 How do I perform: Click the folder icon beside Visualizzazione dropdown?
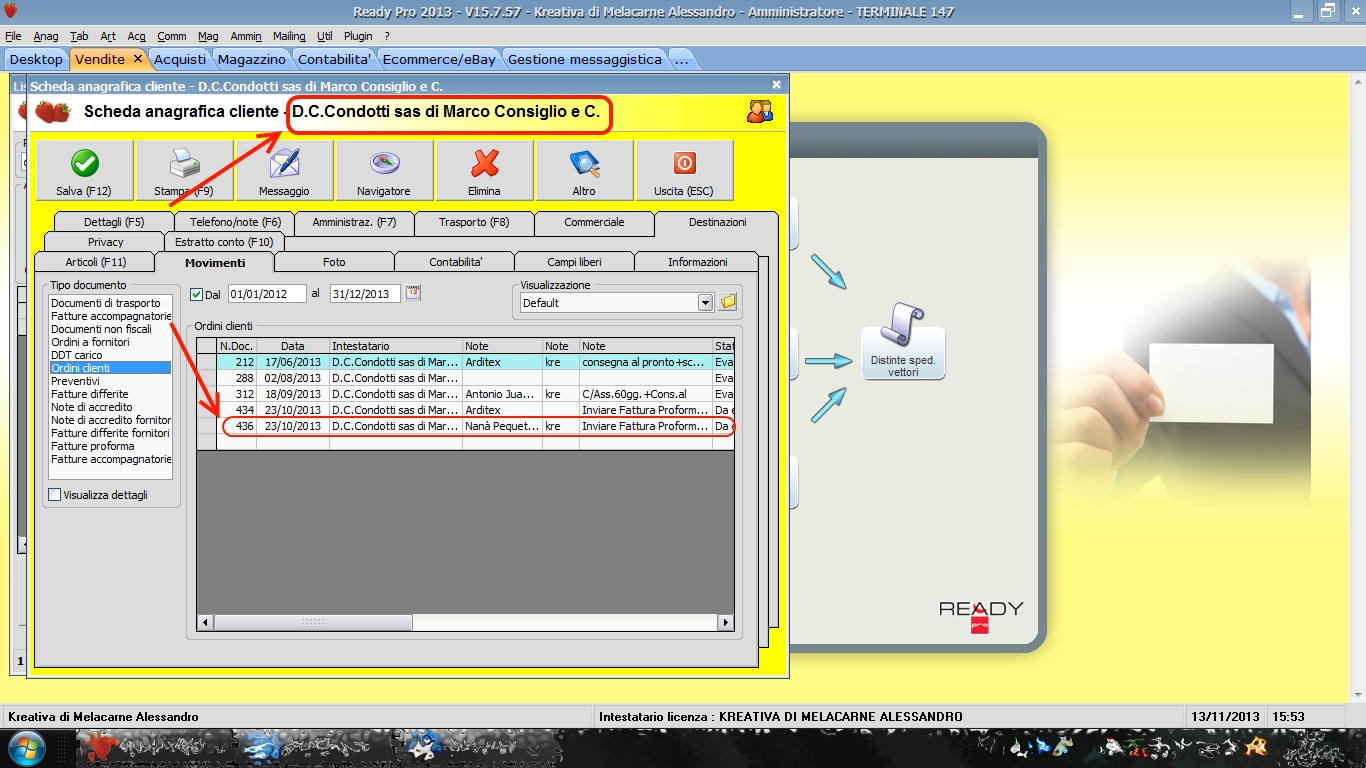coord(728,302)
